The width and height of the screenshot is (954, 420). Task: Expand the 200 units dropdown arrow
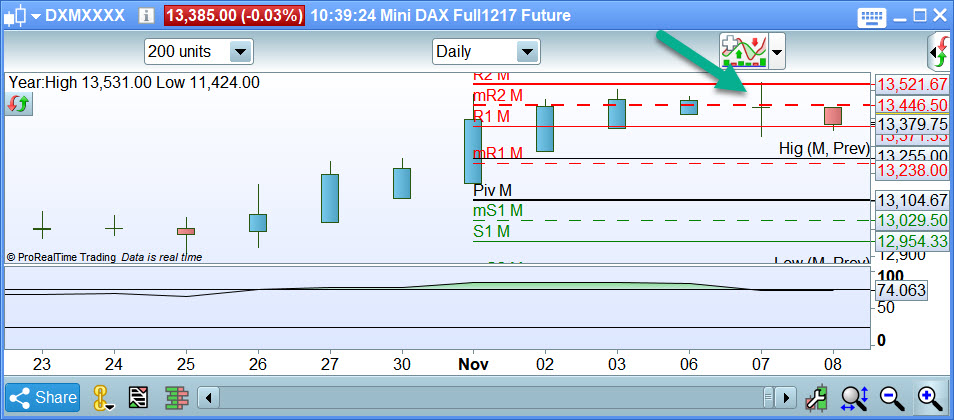tap(240, 52)
